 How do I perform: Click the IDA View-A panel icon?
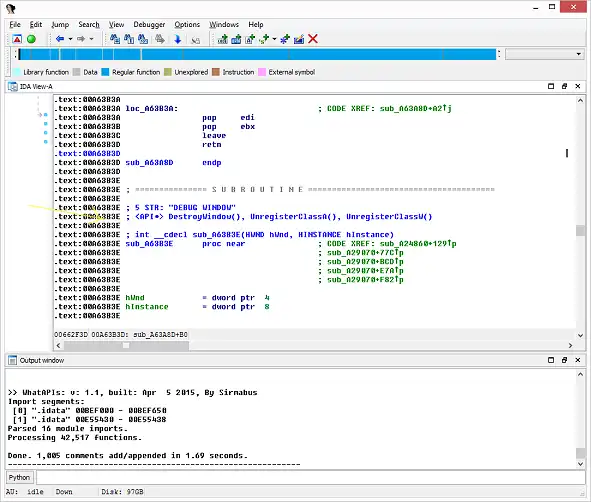click(13, 87)
